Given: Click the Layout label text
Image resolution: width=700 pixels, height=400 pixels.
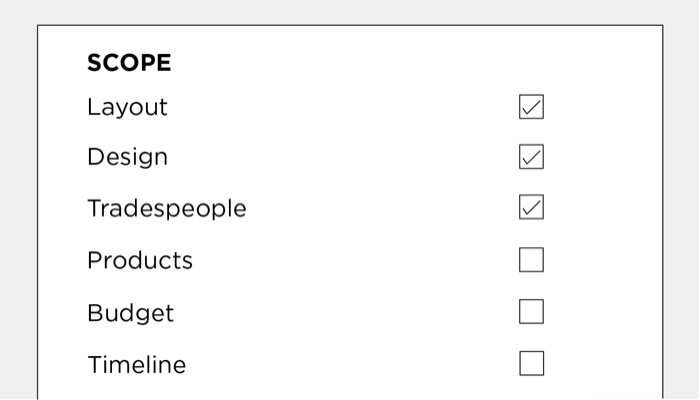Looking at the screenshot, I should (x=127, y=107).
